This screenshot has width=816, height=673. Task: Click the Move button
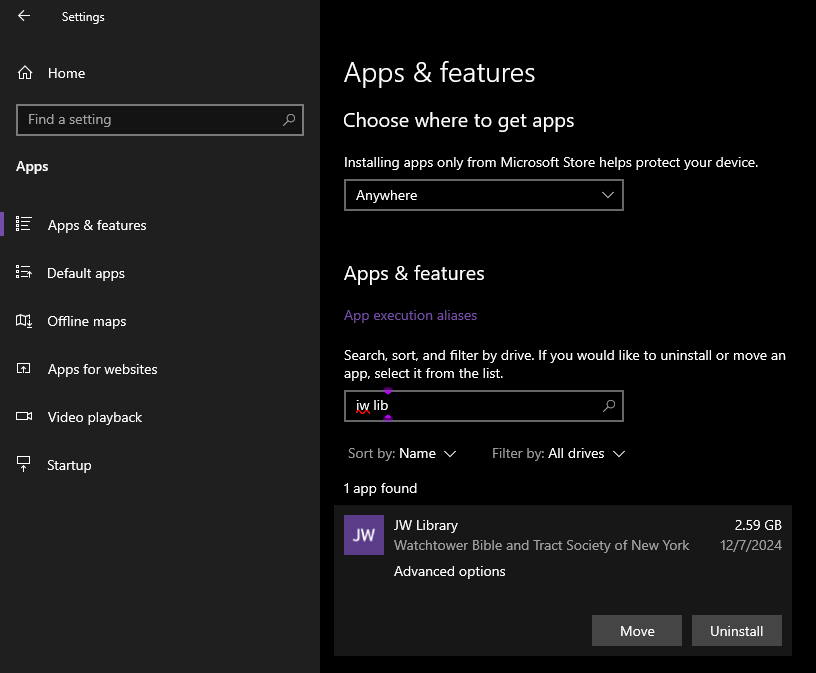click(637, 631)
